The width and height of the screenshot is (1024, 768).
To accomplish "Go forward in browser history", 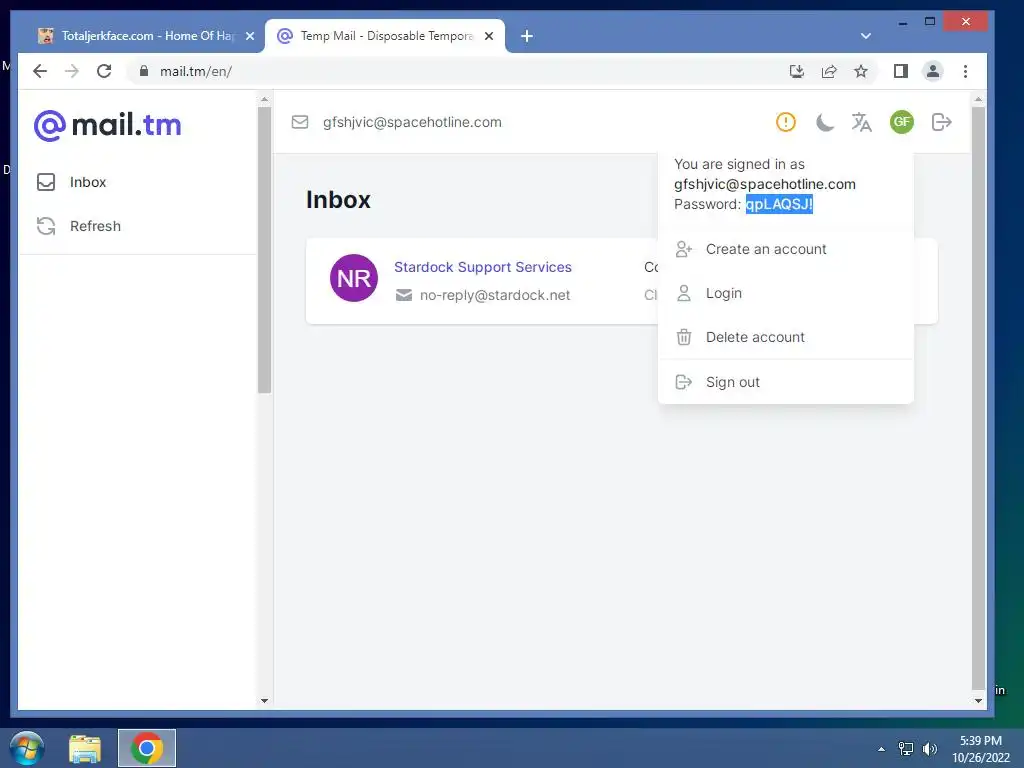I will pyautogui.click(x=72, y=71).
